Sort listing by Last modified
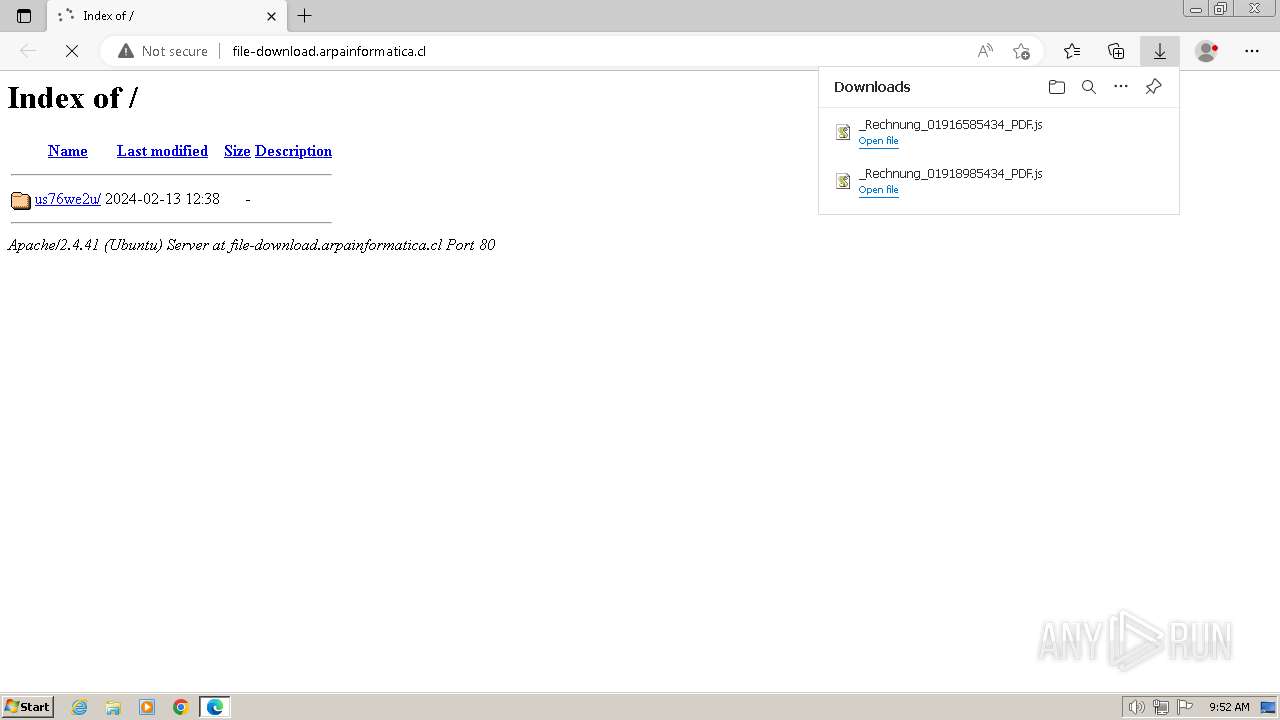 click(x=162, y=151)
